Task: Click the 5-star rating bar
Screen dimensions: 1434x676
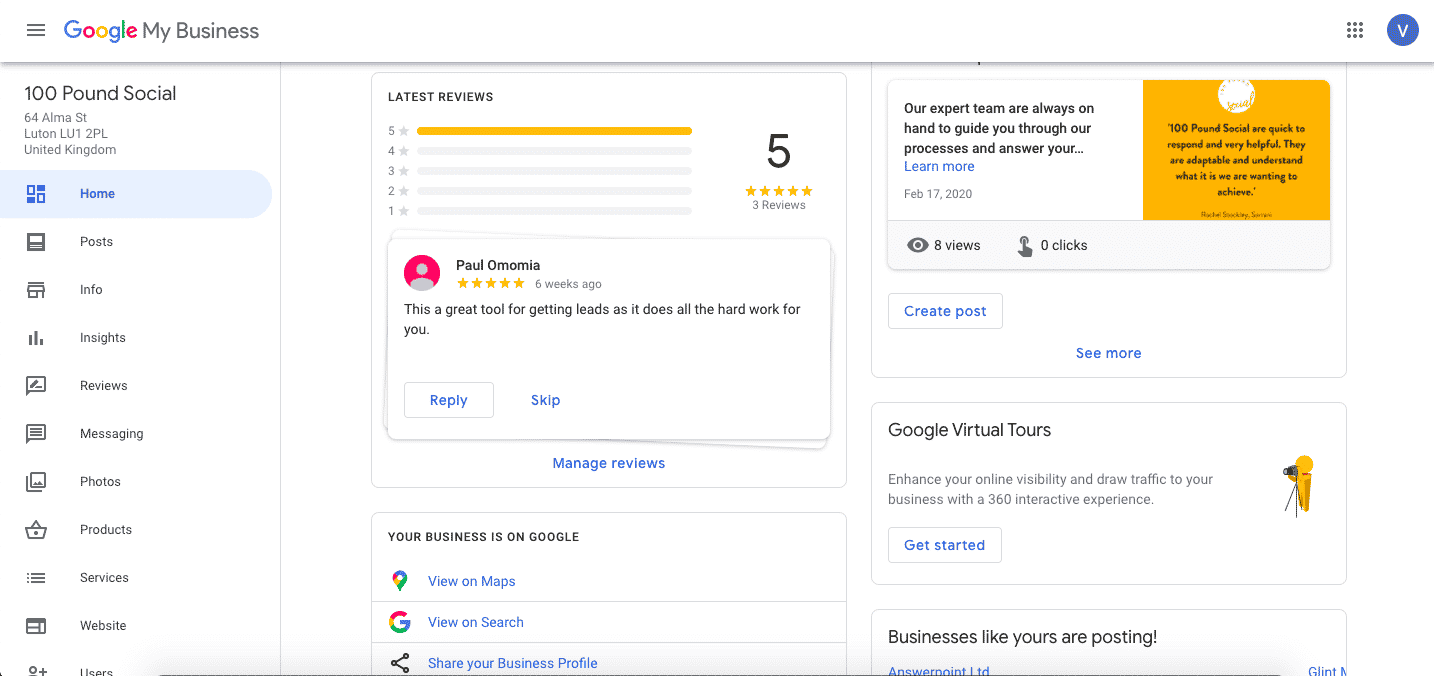Action: 554,131
